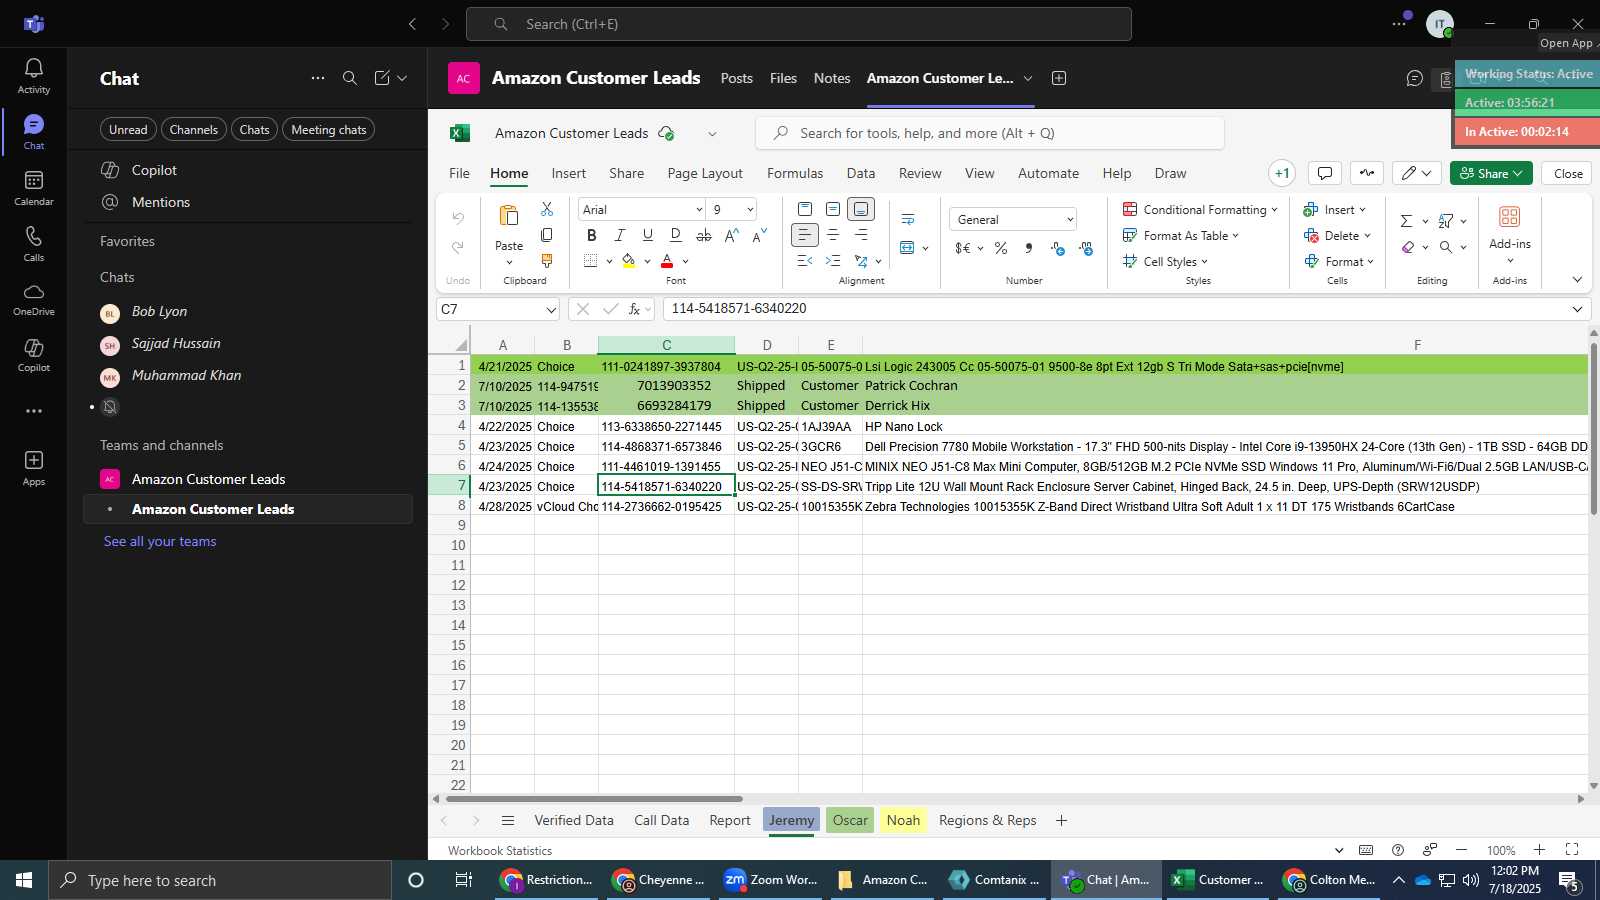The image size is (1600, 900).
Task: Switch to the Noah sheet tab
Action: click(903, 820)
